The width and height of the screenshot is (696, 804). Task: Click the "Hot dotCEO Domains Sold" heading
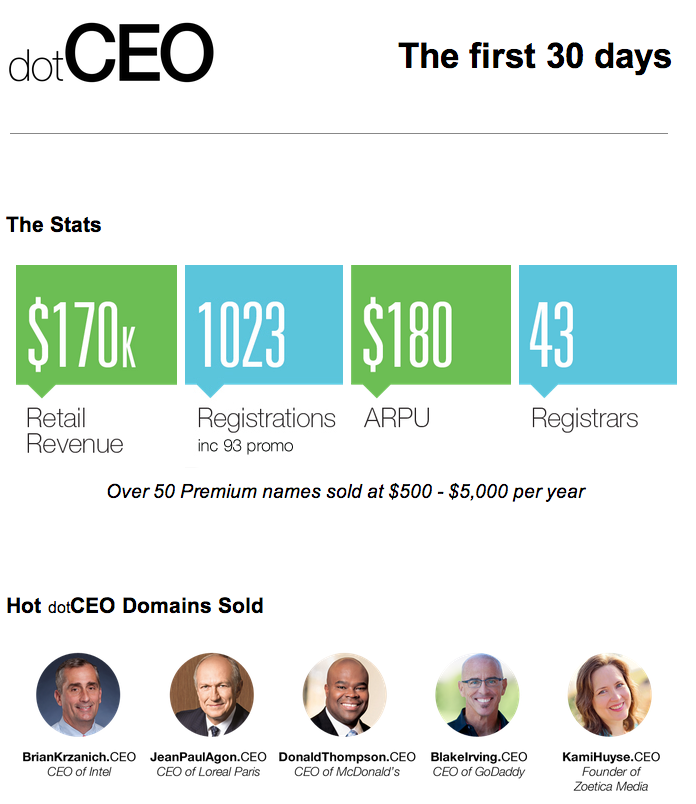pos(135,606)
